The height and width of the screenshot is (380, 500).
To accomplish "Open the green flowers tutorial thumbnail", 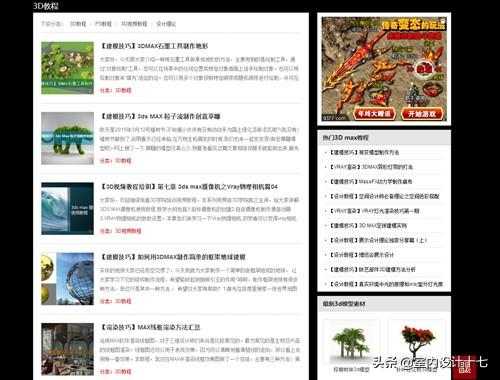I will click(67, 68).
